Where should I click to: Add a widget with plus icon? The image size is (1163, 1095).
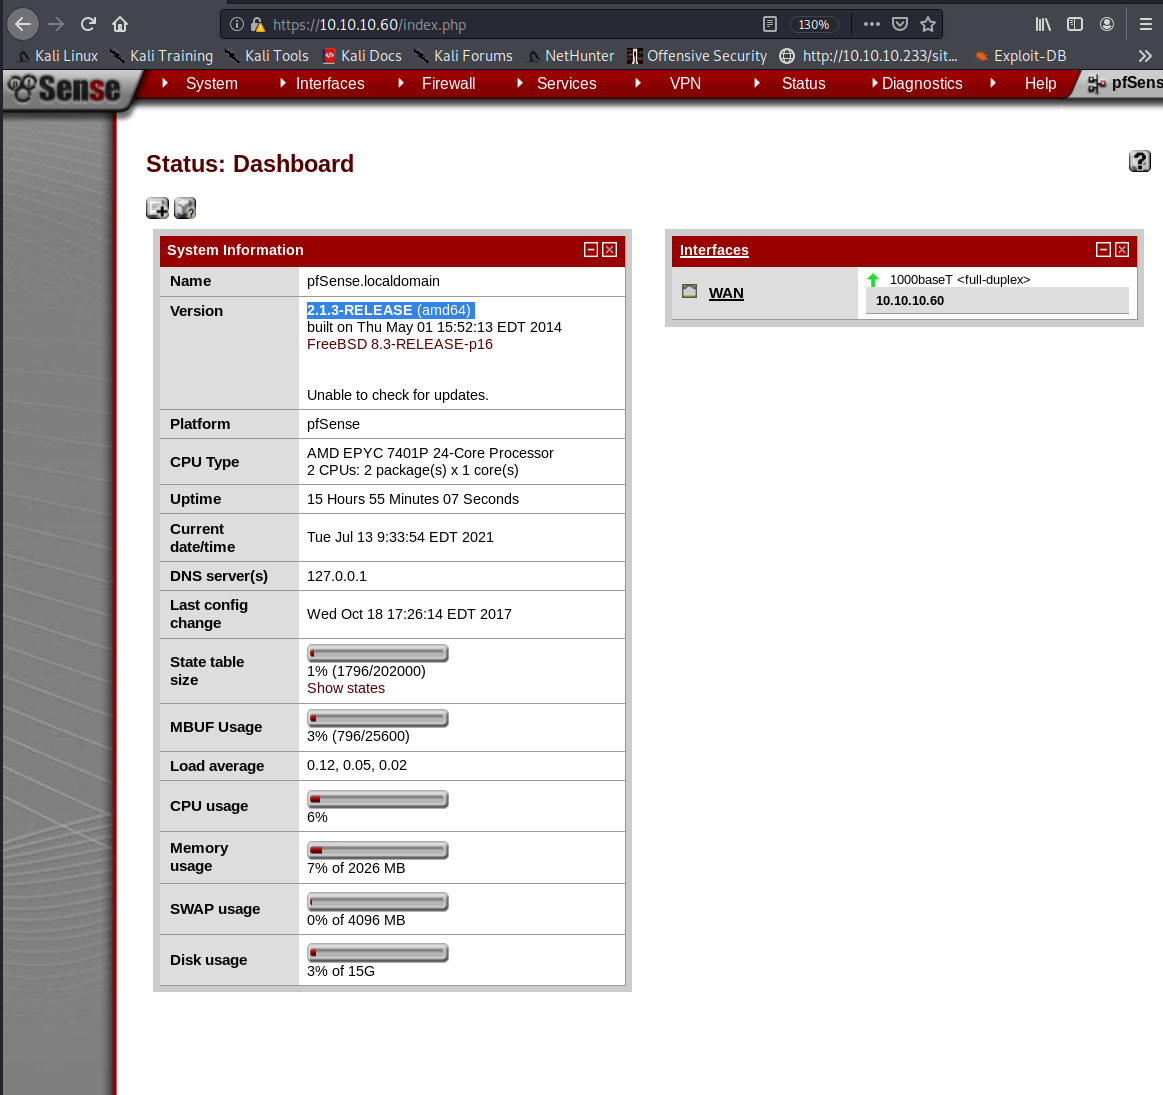(x=157, y=208)
